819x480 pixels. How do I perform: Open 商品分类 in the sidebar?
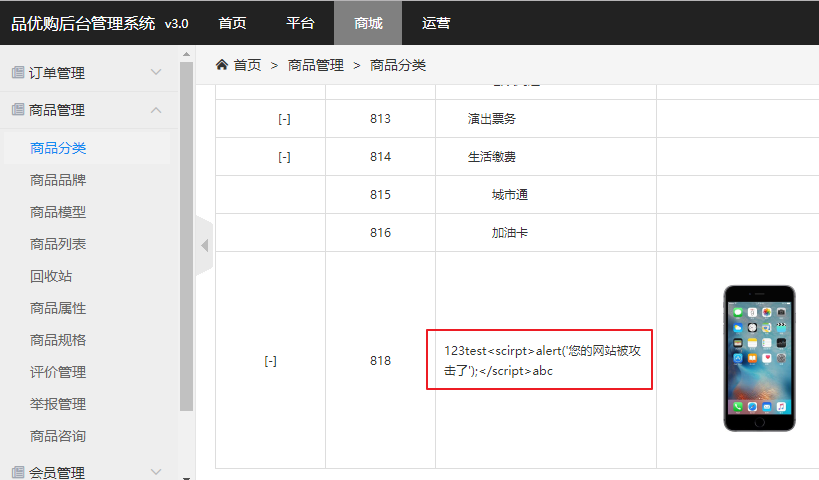[x=58, y=148]
